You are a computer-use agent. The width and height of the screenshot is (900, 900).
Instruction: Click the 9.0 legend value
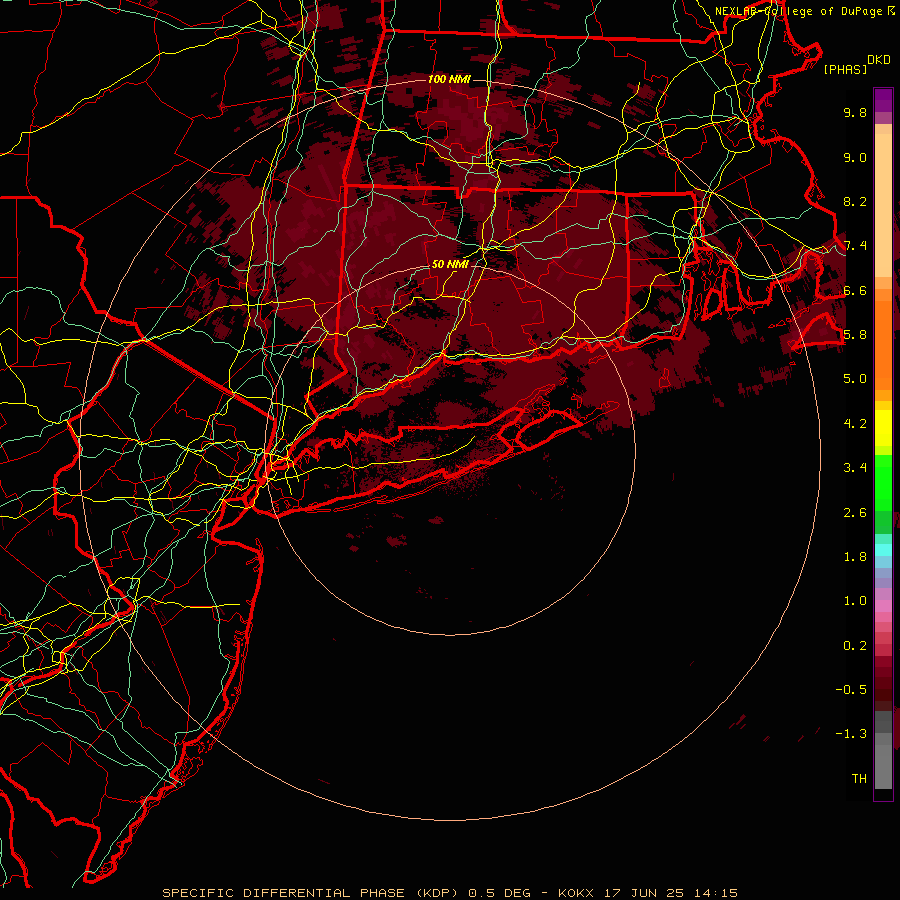coord(855,157)
